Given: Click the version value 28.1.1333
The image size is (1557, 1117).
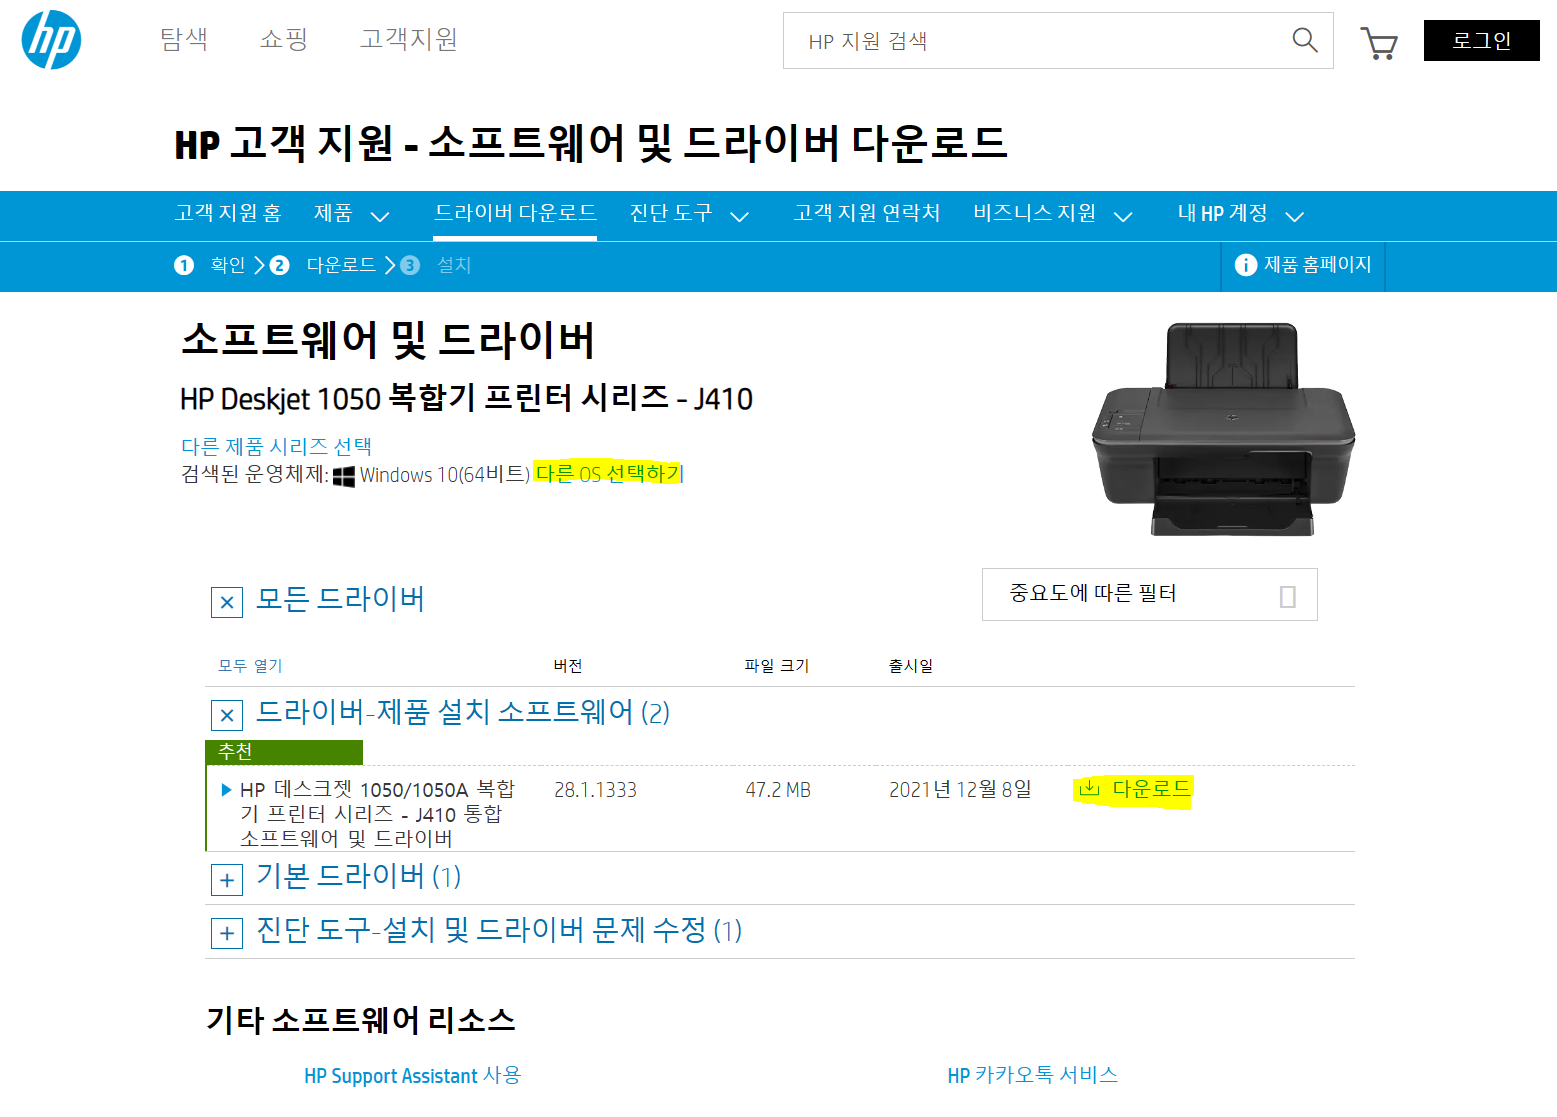Looking at the screenshot, I should (596, 790).
